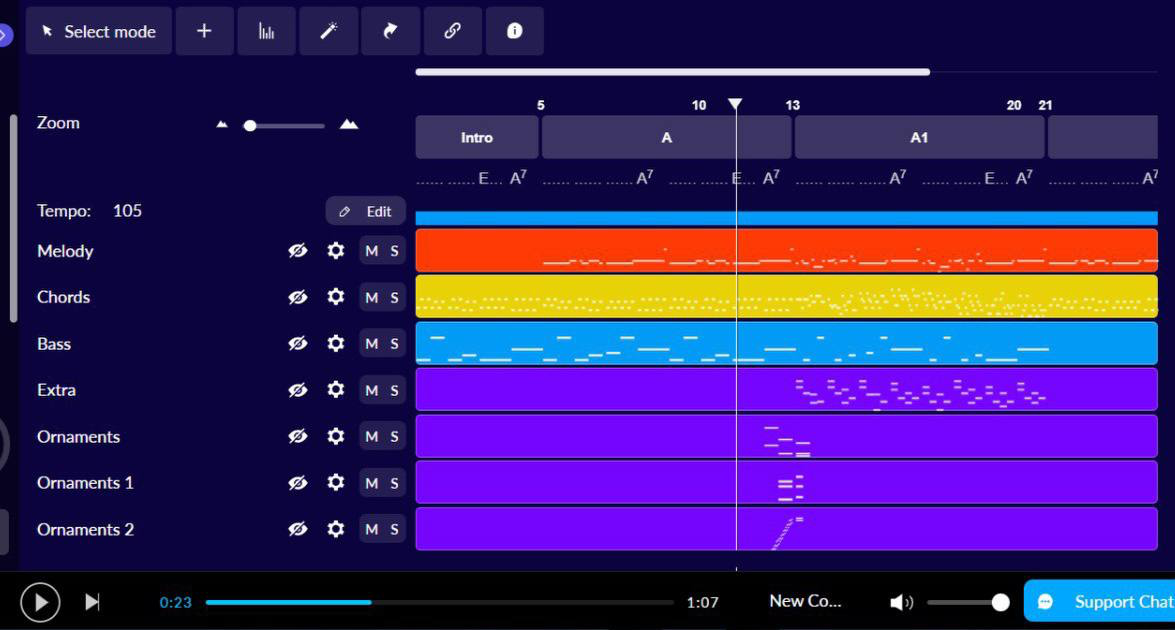Open the bar chart velocity tool
Image resolution: width=1175 pixels, height=630 pixels.
[x=266, y=31]
